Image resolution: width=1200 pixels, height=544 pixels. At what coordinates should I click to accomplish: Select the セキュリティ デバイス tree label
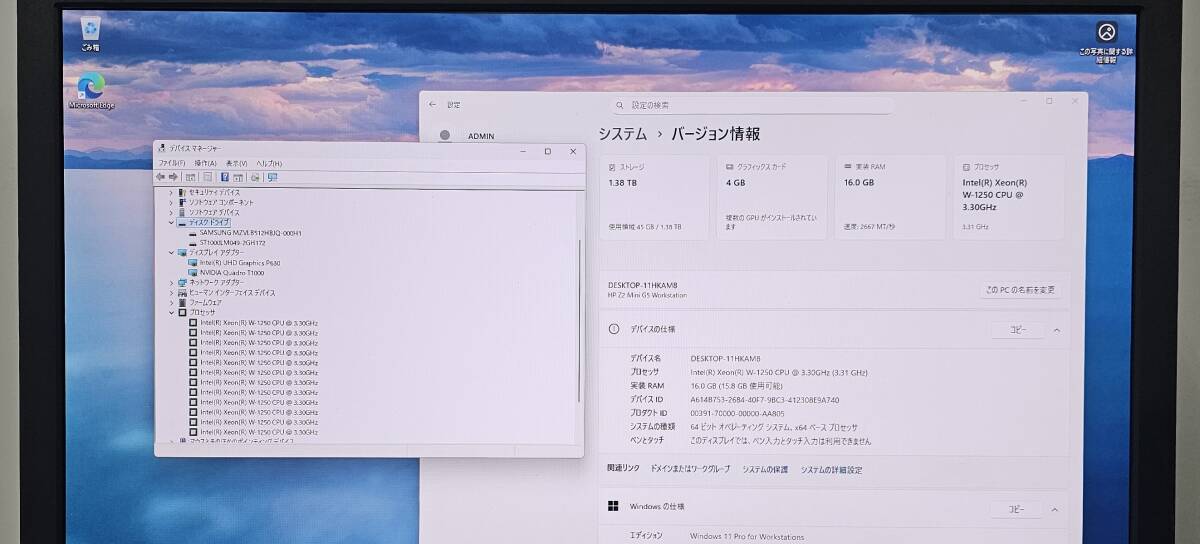(214, 192)
